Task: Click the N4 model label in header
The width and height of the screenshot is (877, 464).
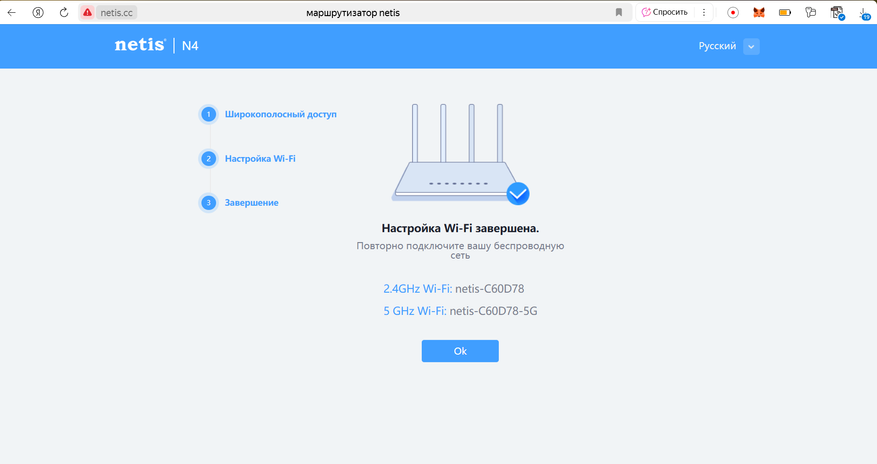Action: [190, 46]
